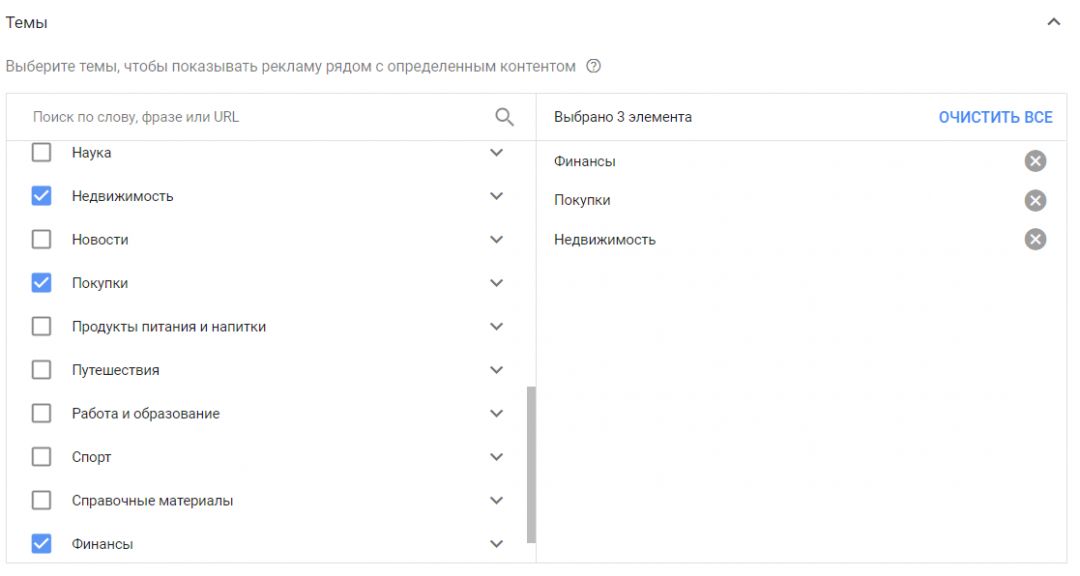
Task: Click the search magnifier icon
Action: click(504, 117)
